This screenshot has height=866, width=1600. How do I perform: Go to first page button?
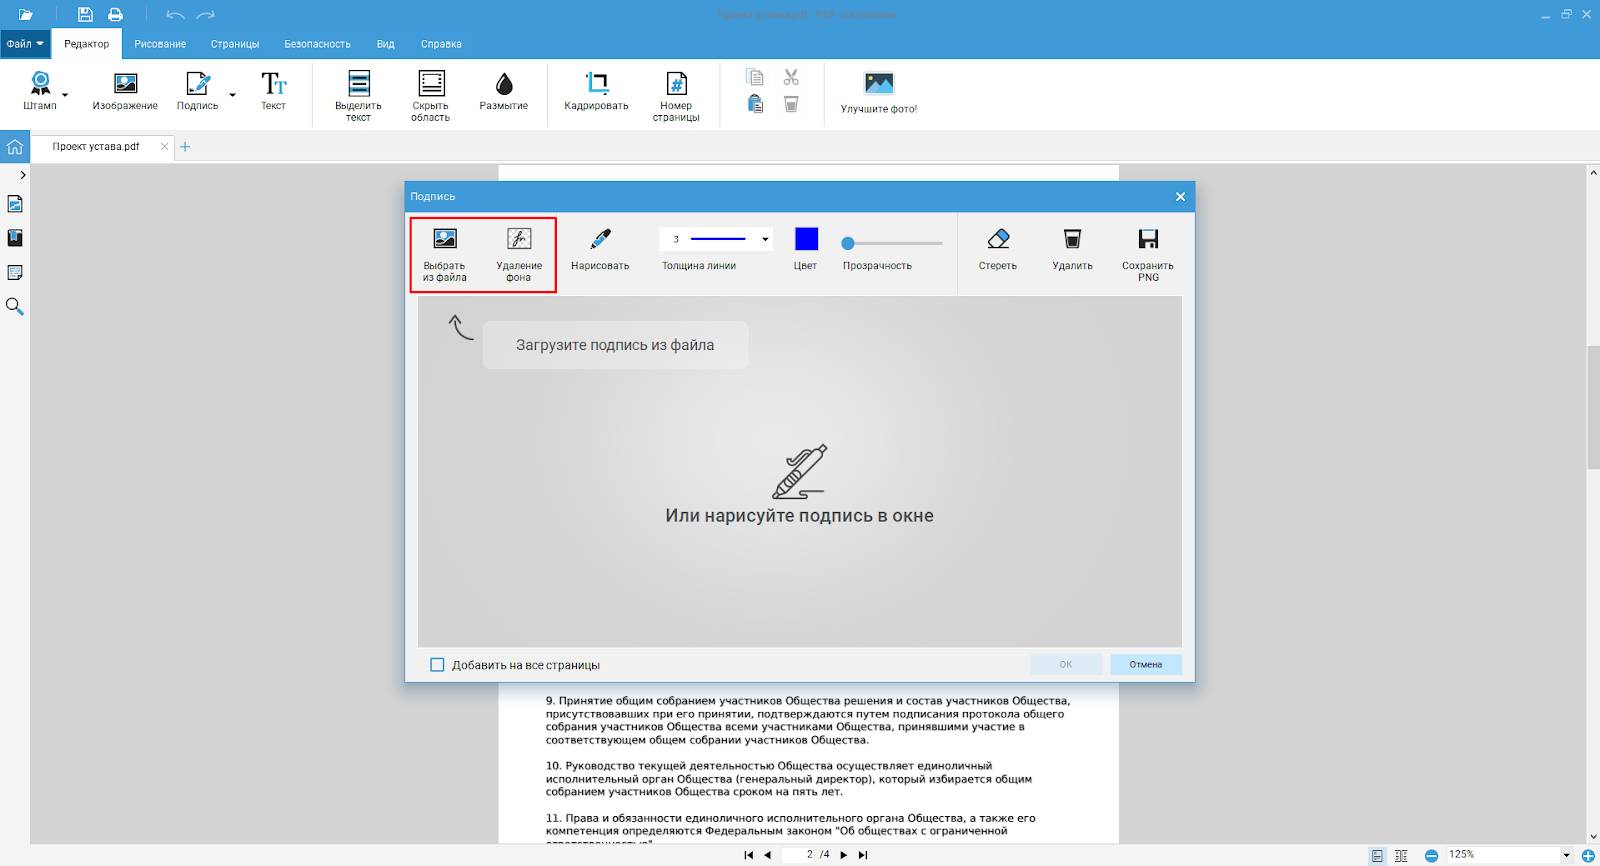pos(748,855)
